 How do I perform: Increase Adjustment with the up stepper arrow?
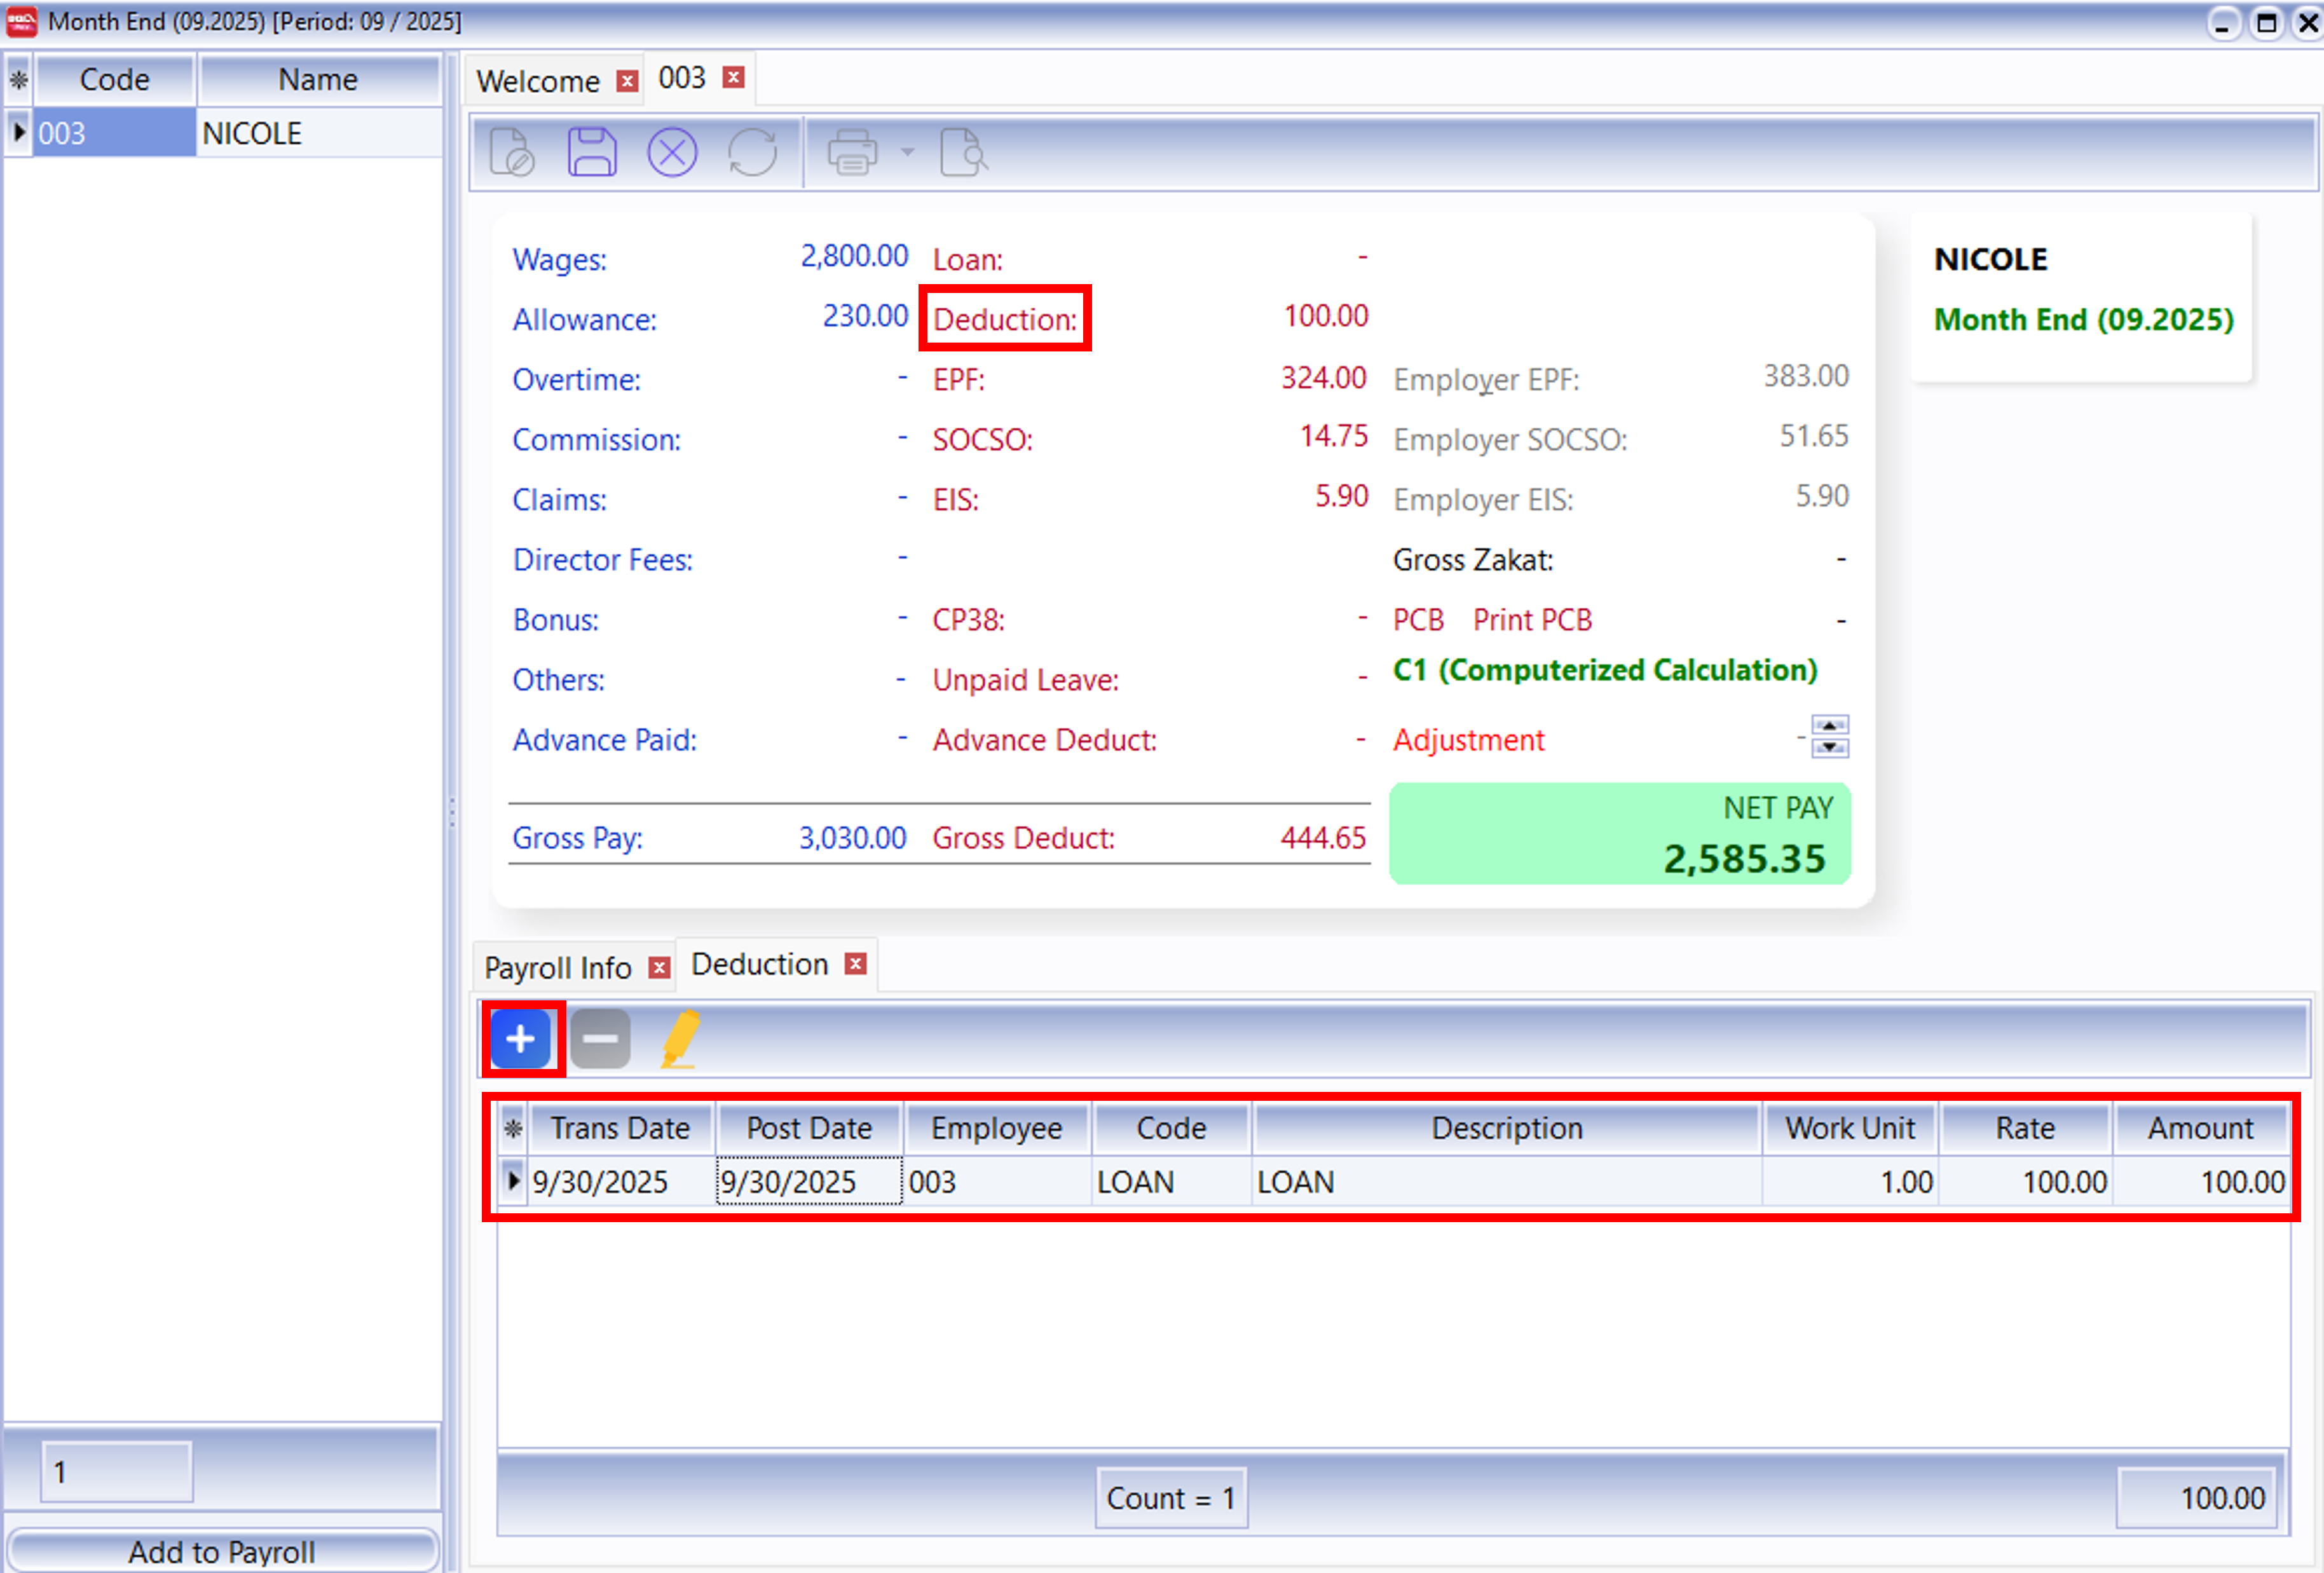pyautogui.click(x=1830, y=725)
